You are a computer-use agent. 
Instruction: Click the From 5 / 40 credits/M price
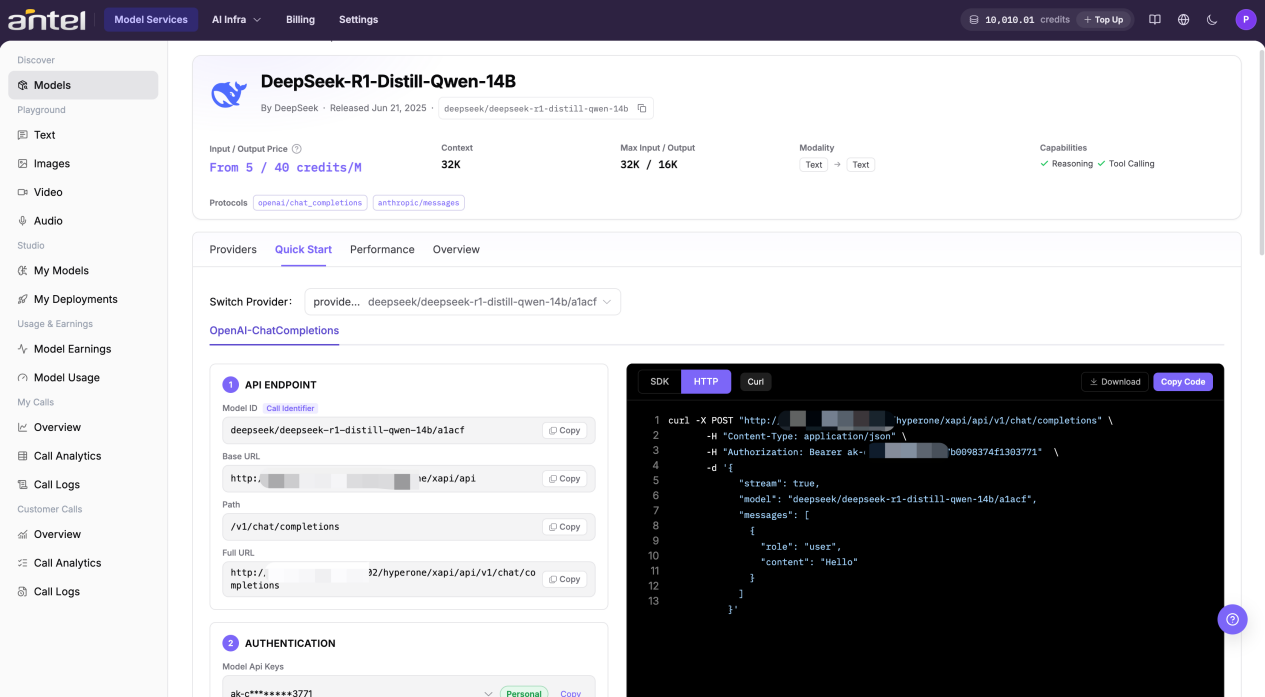[x=285, y=167]
